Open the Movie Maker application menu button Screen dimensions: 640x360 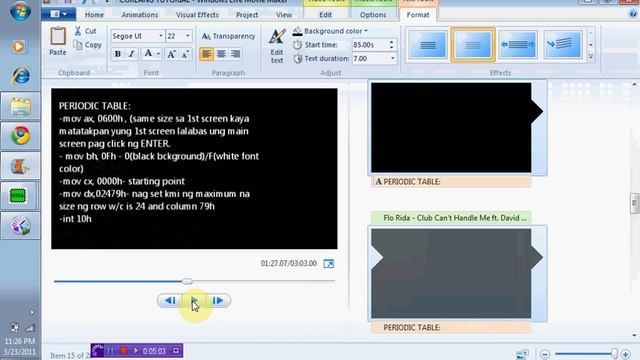pyautogui.click(x=59, y=14)
